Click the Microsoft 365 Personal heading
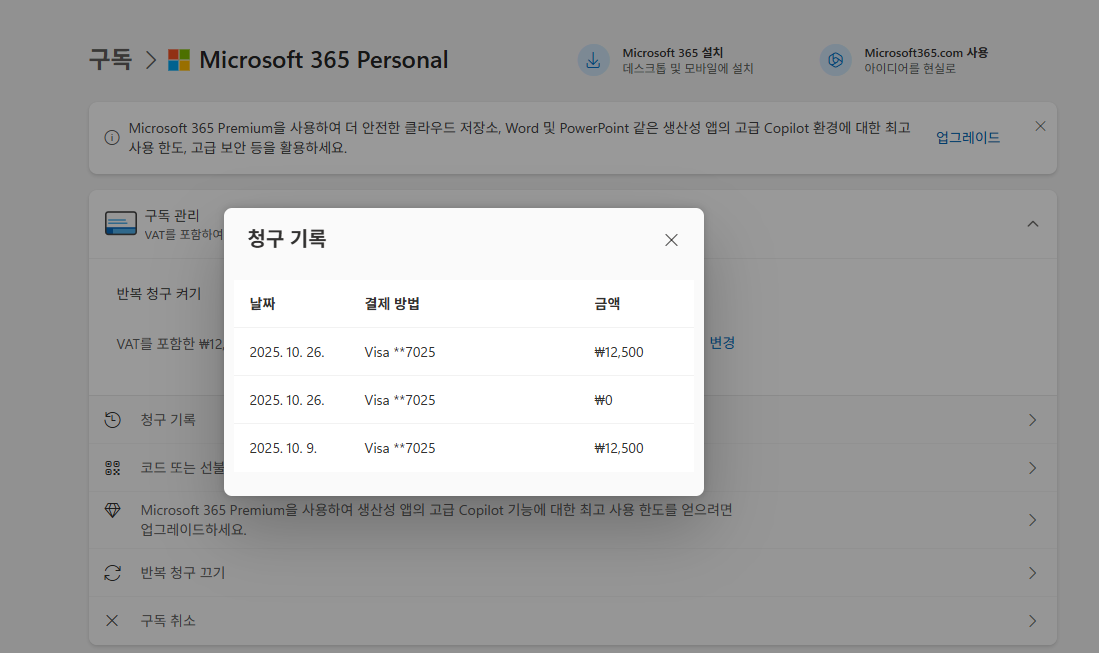 [x=324, y=60]
